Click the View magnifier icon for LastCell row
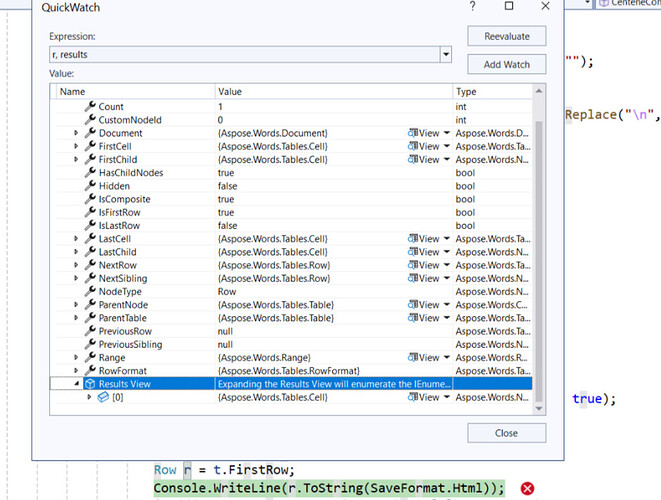The width and height of the screenshot is (661, 500). (x=413, y=239)
